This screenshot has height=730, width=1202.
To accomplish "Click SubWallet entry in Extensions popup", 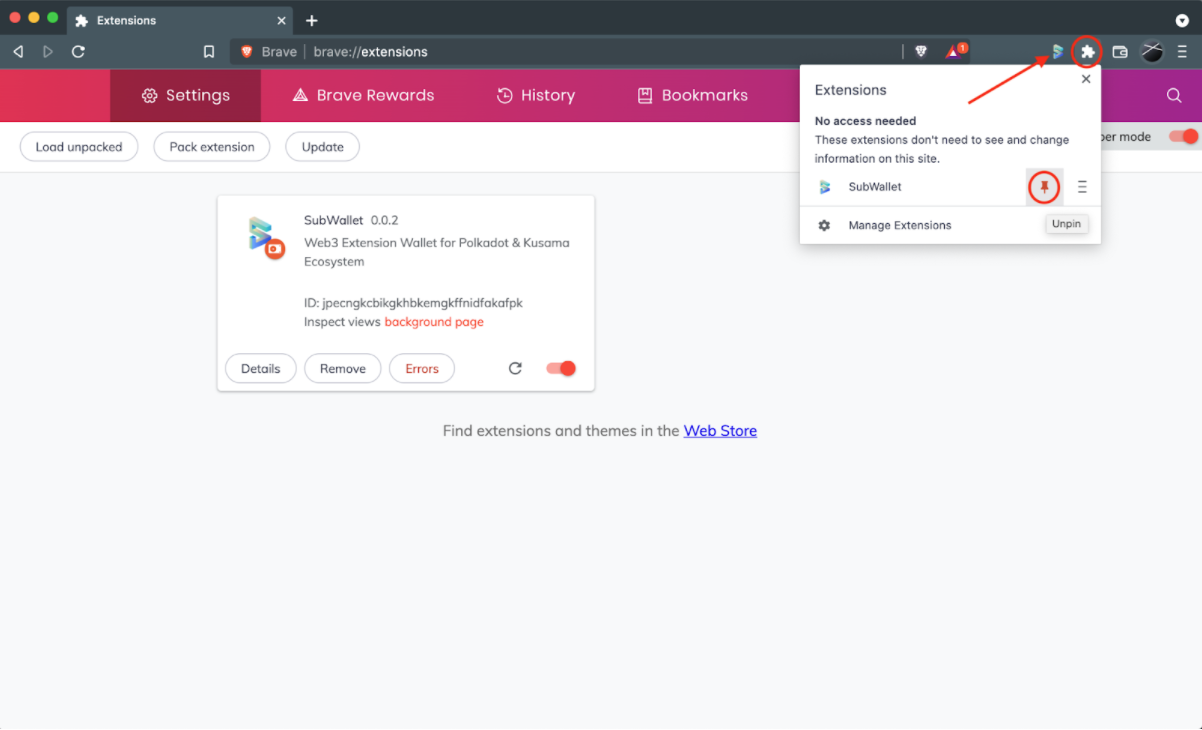I will tap(875, 187).
